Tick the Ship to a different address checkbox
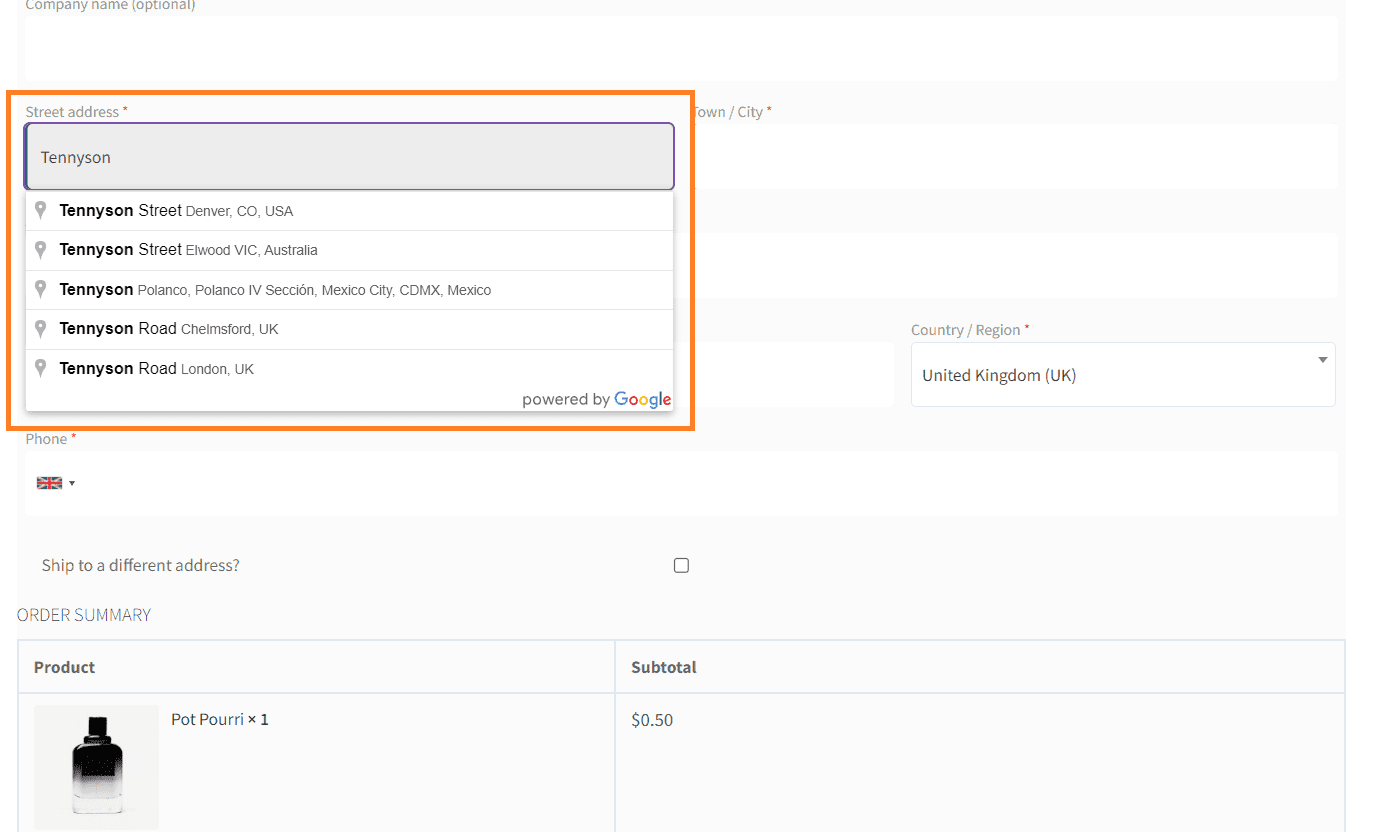 (x=681, y=566)
